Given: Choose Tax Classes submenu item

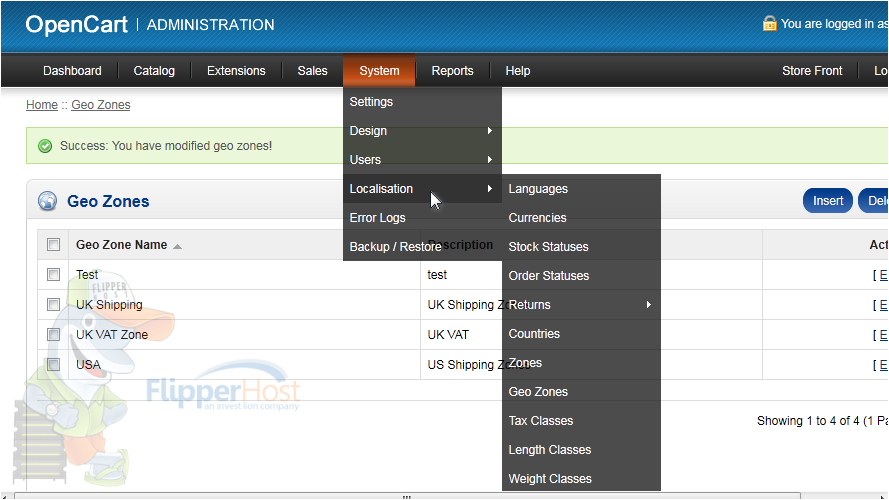Looking at the screenshot, I should click(x=581, y=421).
